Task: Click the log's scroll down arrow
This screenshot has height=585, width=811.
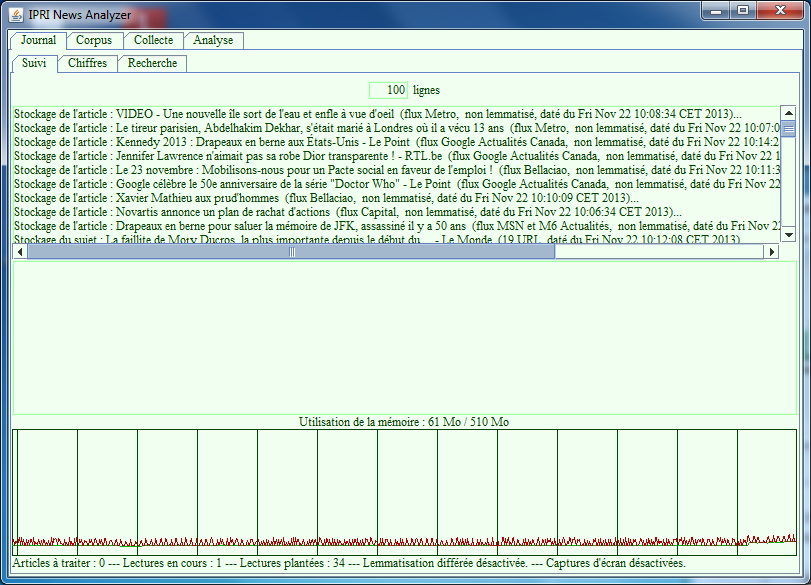Action: click(787, 234)
